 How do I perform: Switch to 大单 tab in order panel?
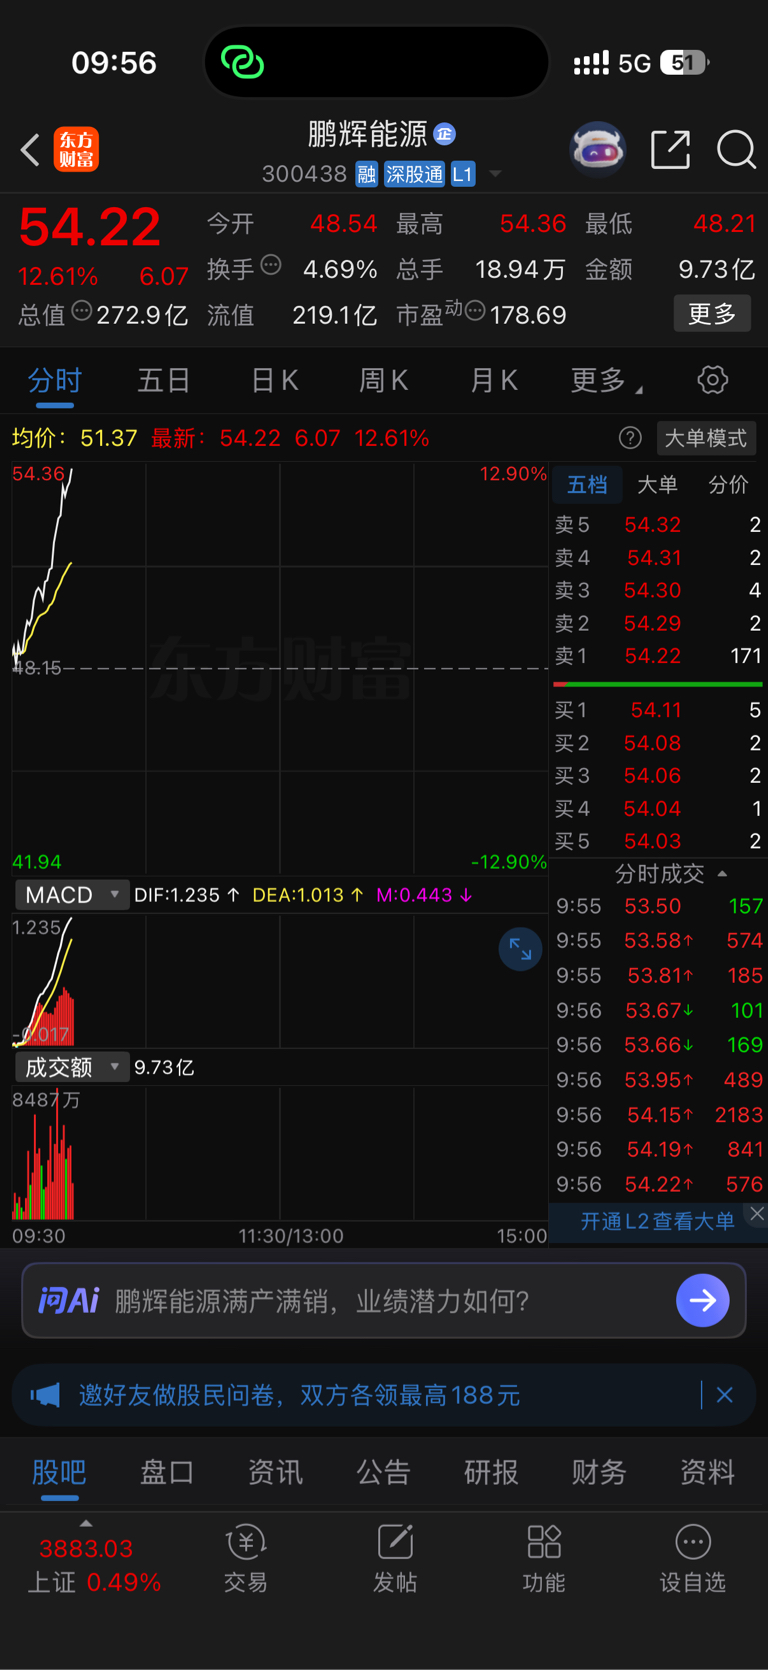coord(657,485)
